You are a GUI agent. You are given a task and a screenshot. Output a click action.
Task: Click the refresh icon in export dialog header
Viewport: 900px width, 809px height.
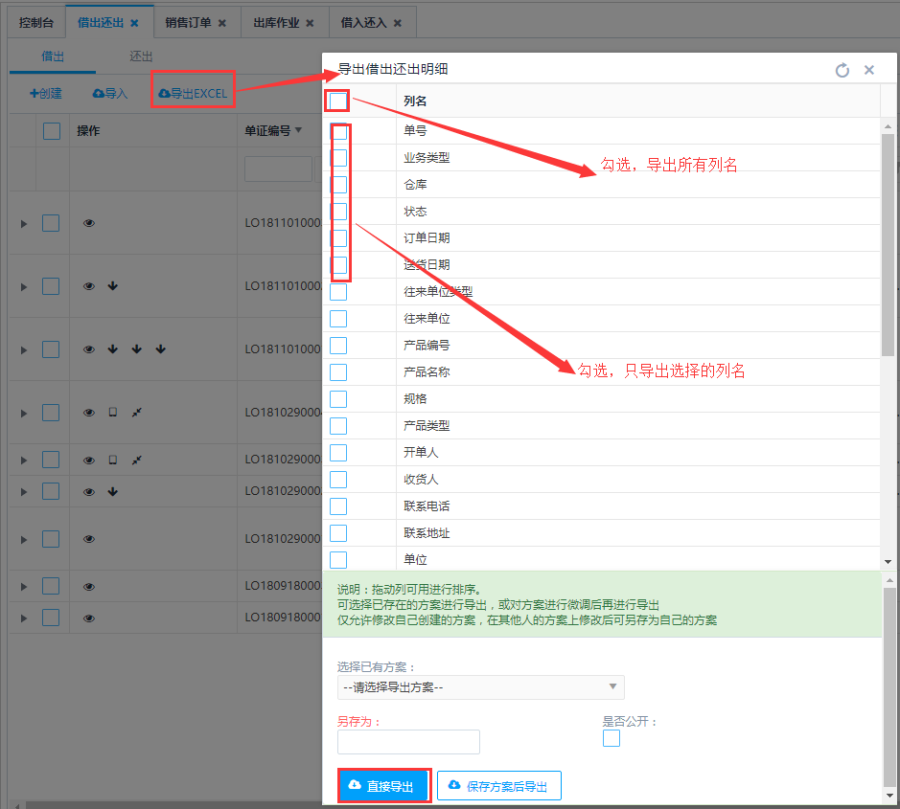[842, 70]
